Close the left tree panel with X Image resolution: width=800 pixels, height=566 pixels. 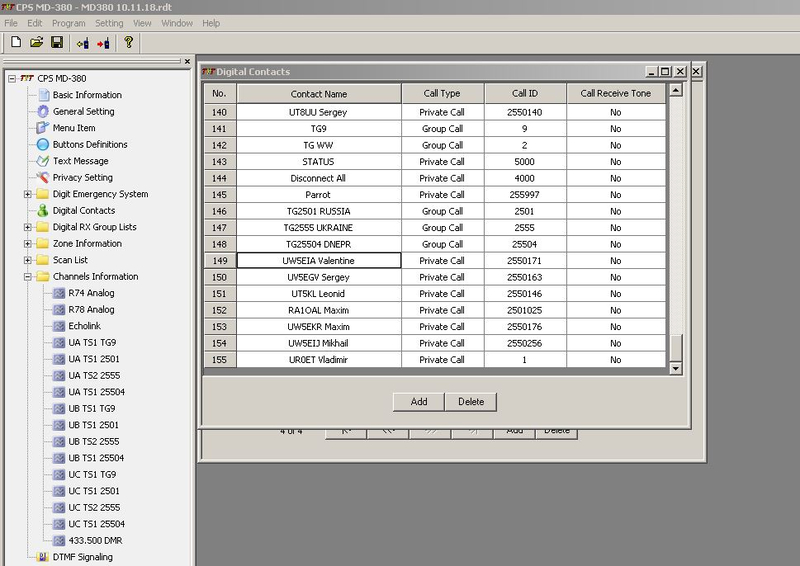(x=187, y=61)
